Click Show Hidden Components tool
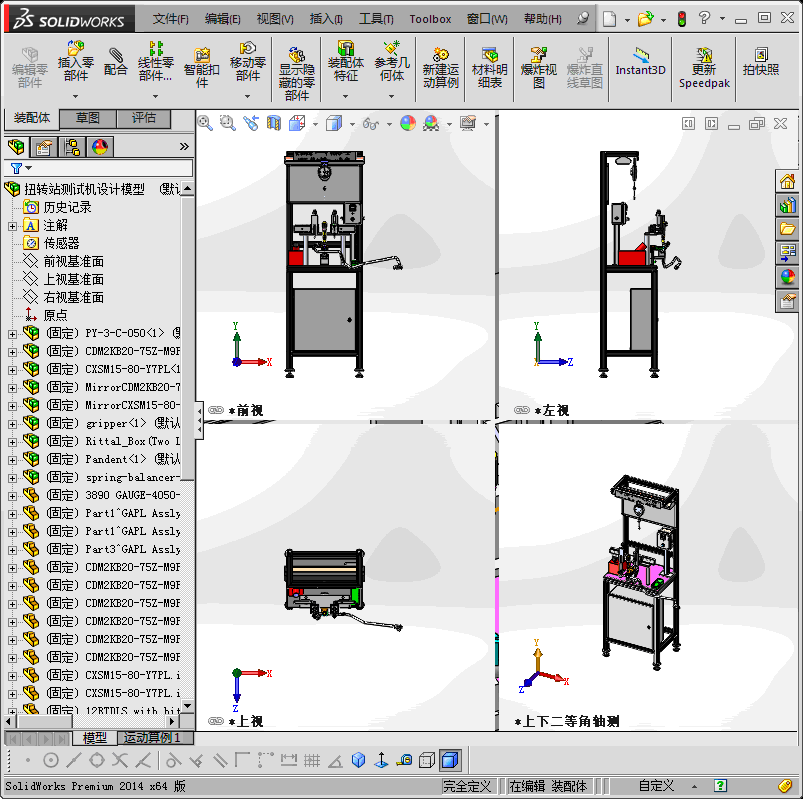This screenshot has height=799, width=803. pyautogui.click(x=297, y=73)
